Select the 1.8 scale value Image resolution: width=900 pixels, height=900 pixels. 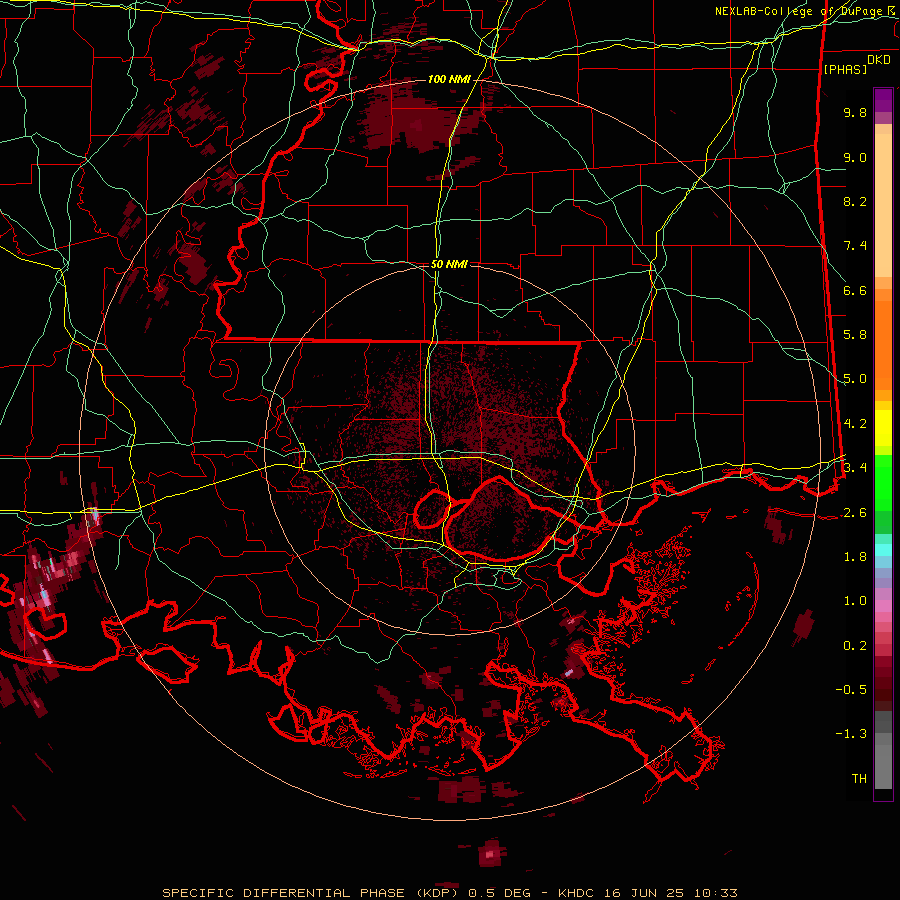(x=855, y=557)
